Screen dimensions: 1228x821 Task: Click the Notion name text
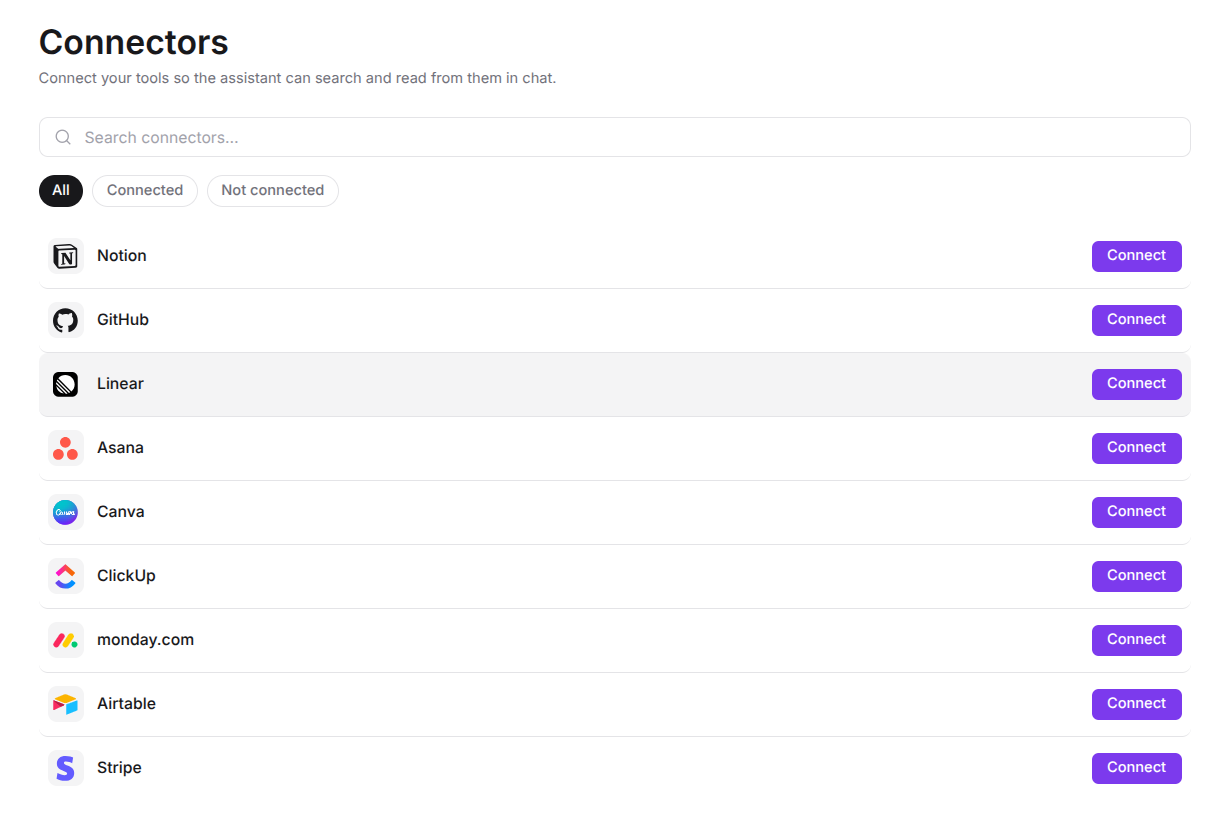[122, 256]
